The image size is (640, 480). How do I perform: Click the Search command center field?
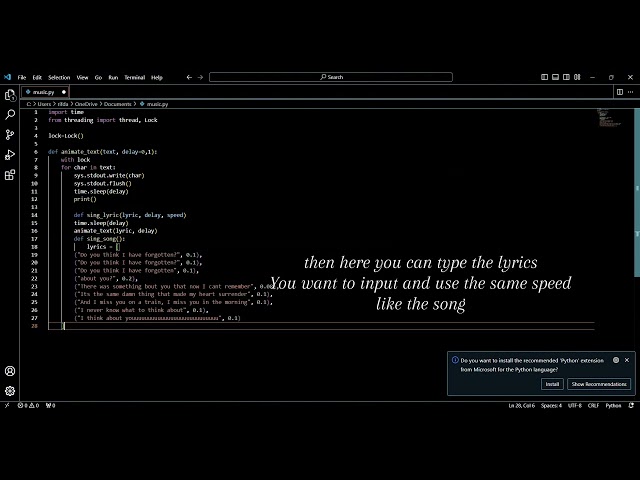pos(331,77)
